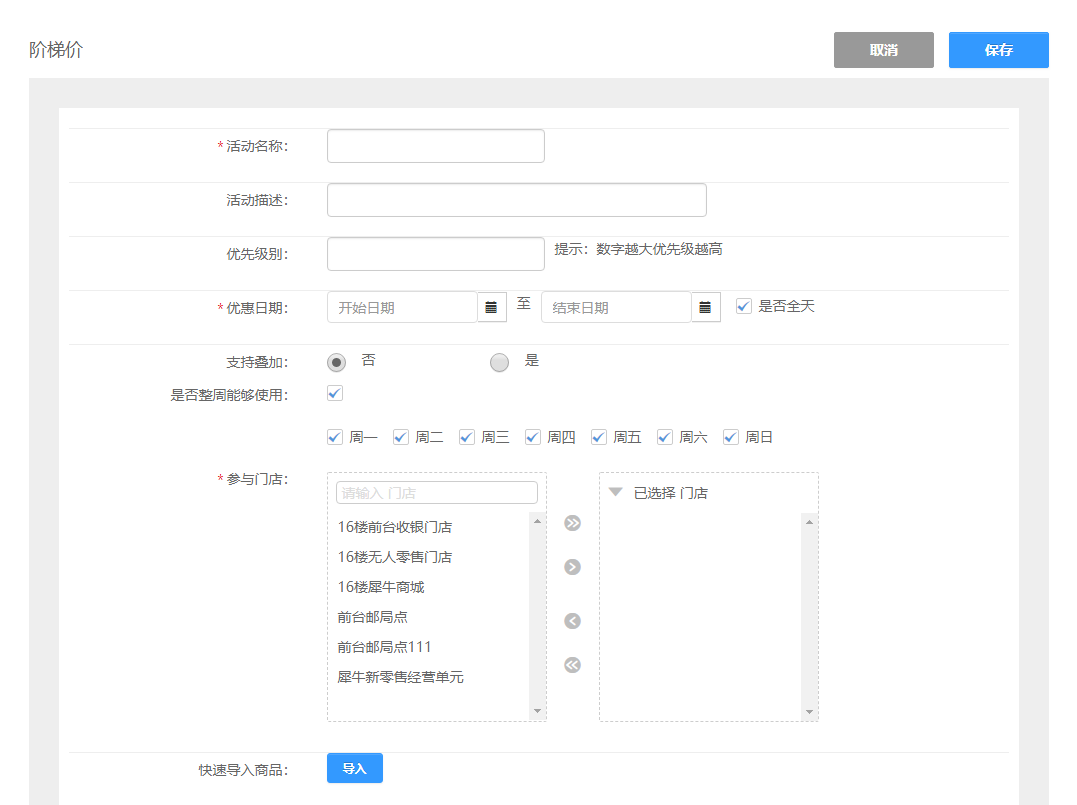
Task: Click the 取消 button
Action: pos(883,49)
